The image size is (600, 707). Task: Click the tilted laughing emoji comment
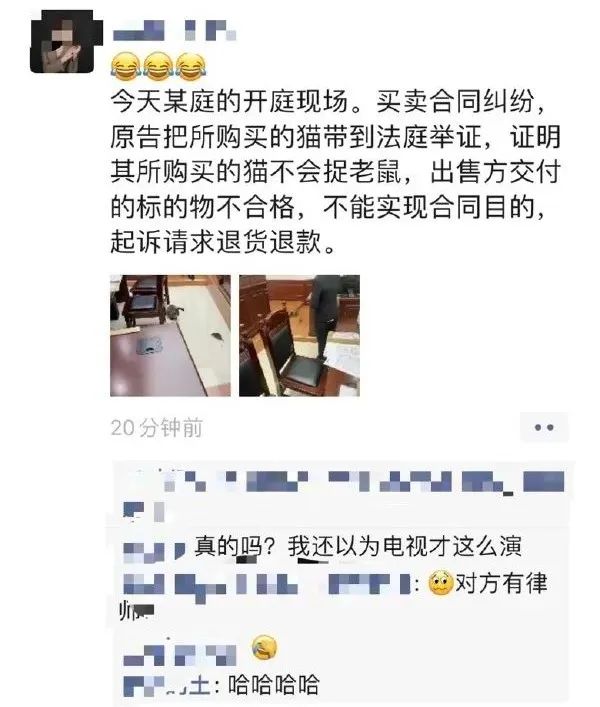(265, 648)
